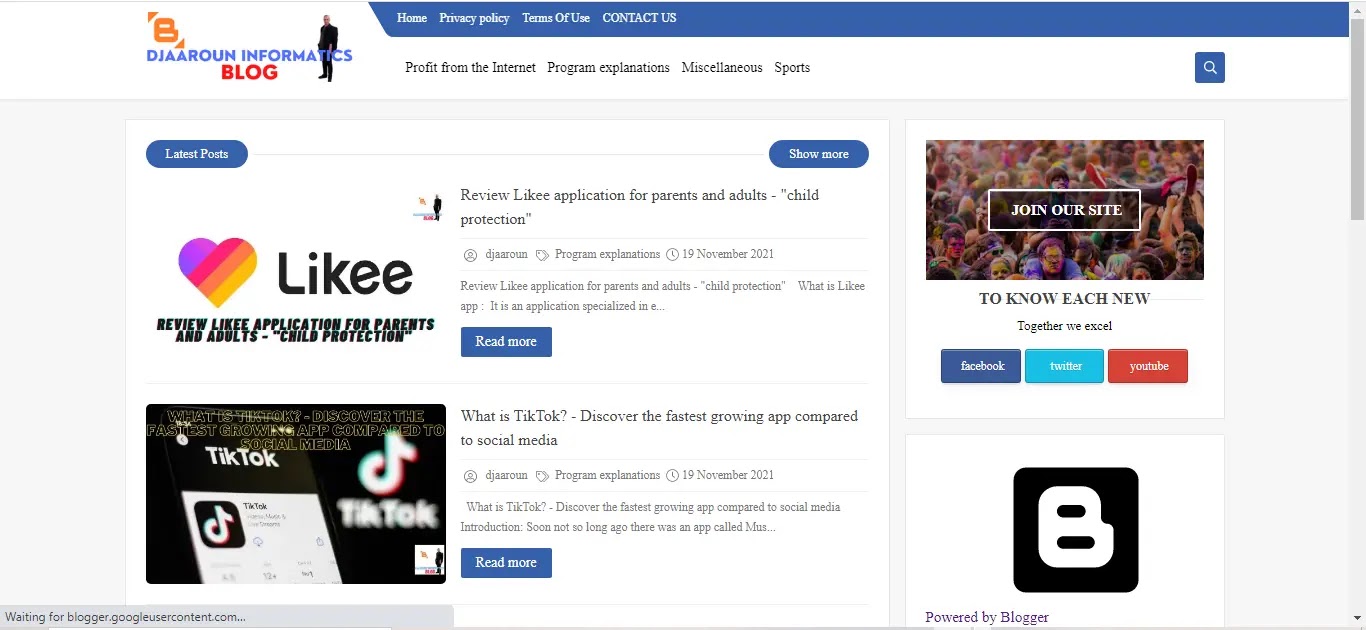
Task: Click Likee post excerpt text
Action: (x=662, y=296)
